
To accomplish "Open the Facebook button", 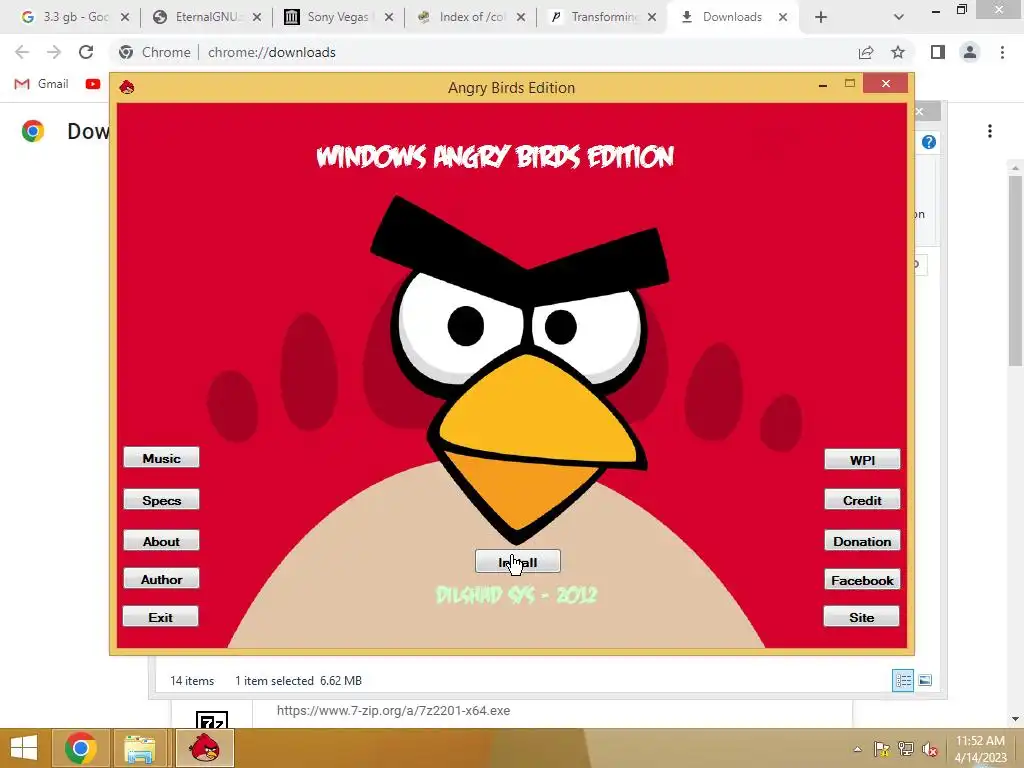I will 862,580.
